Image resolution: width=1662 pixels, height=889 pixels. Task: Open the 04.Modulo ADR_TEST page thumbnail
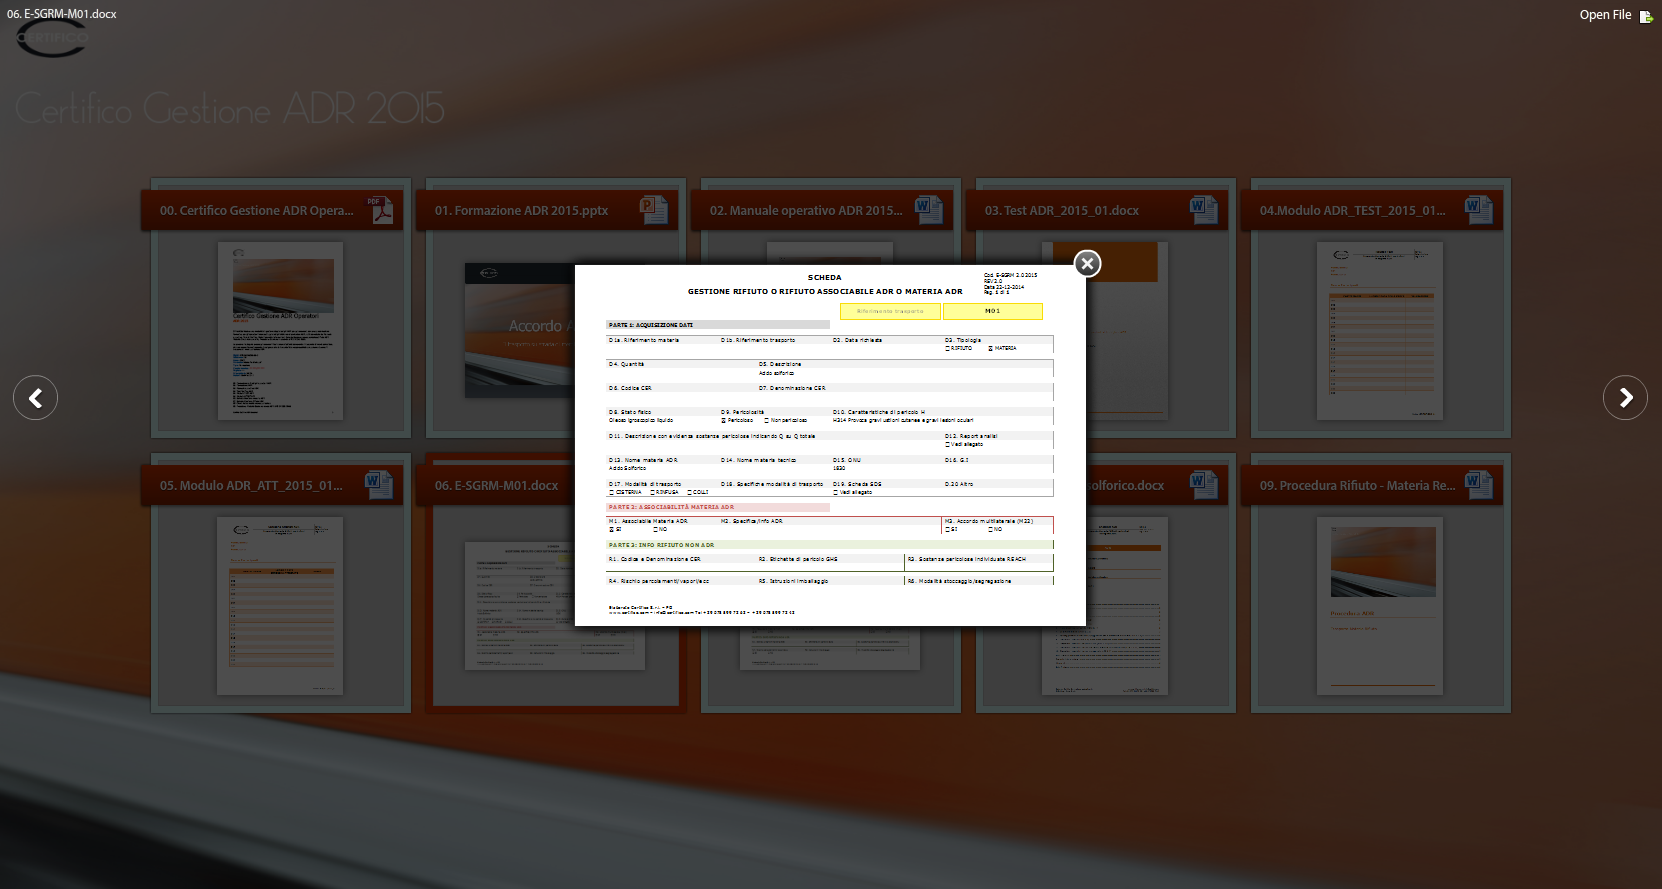1380,331
